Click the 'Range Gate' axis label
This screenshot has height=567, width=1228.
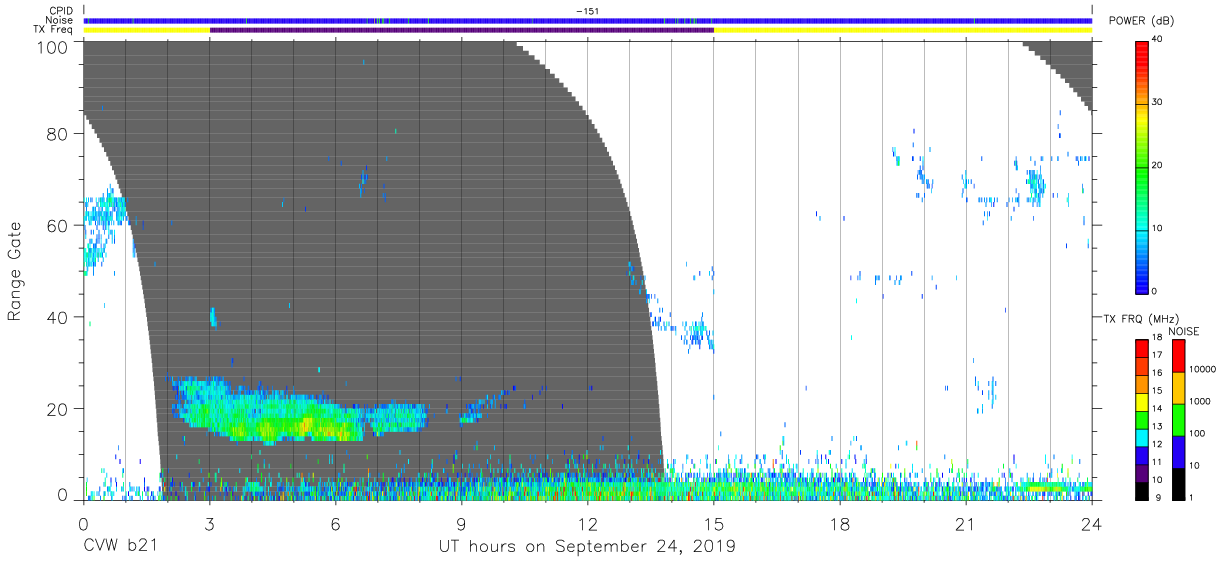pyautogui.click(x=15, y=271)
